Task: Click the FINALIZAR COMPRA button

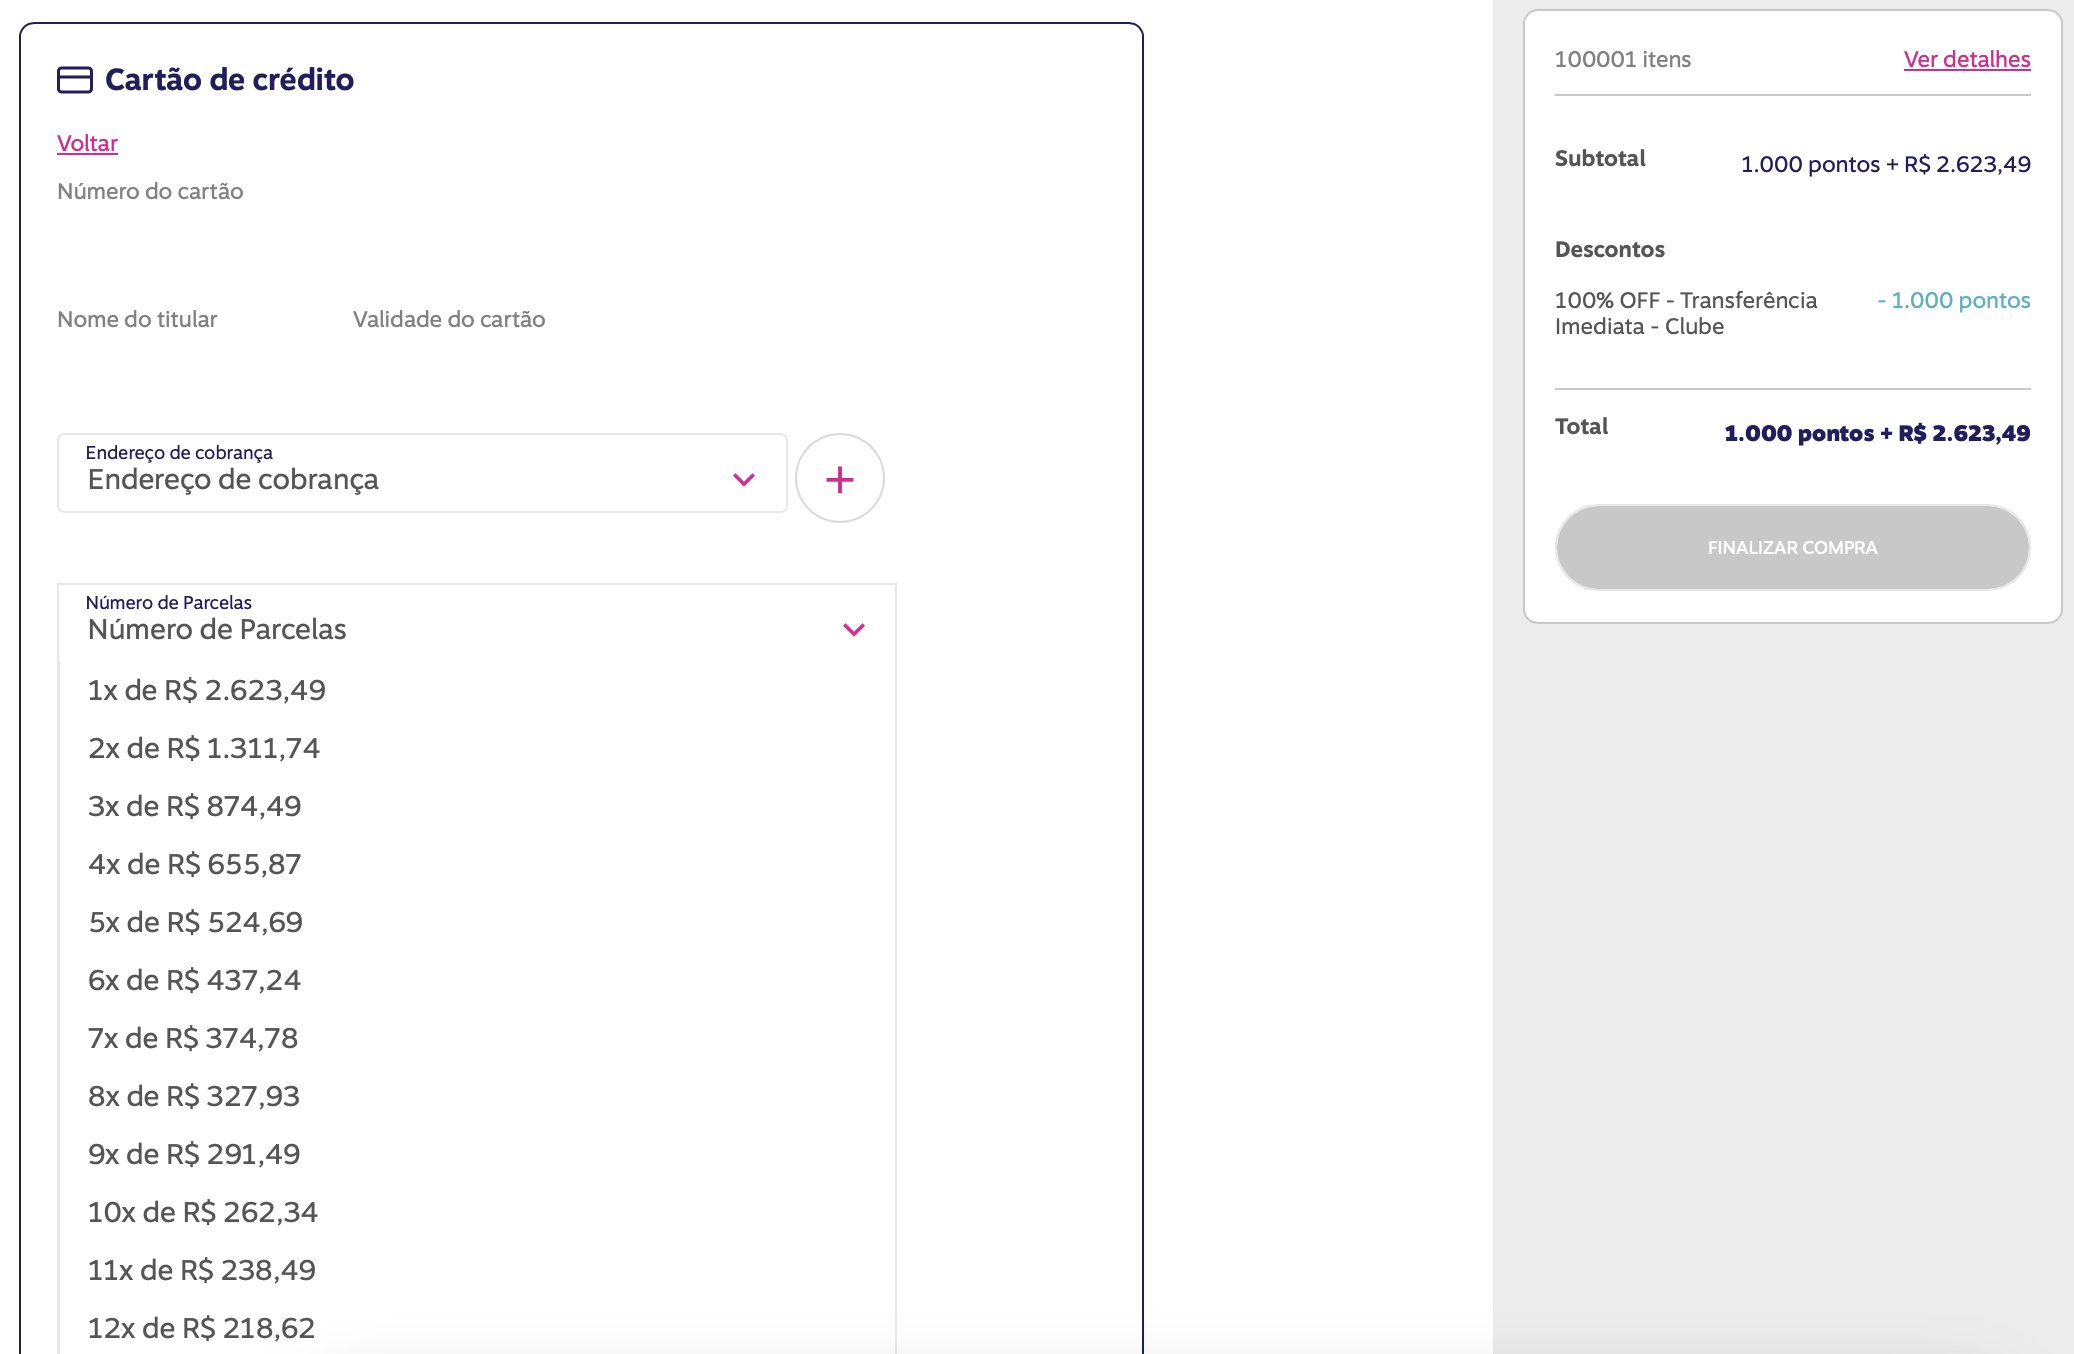Action: (x=1792, y=547)
